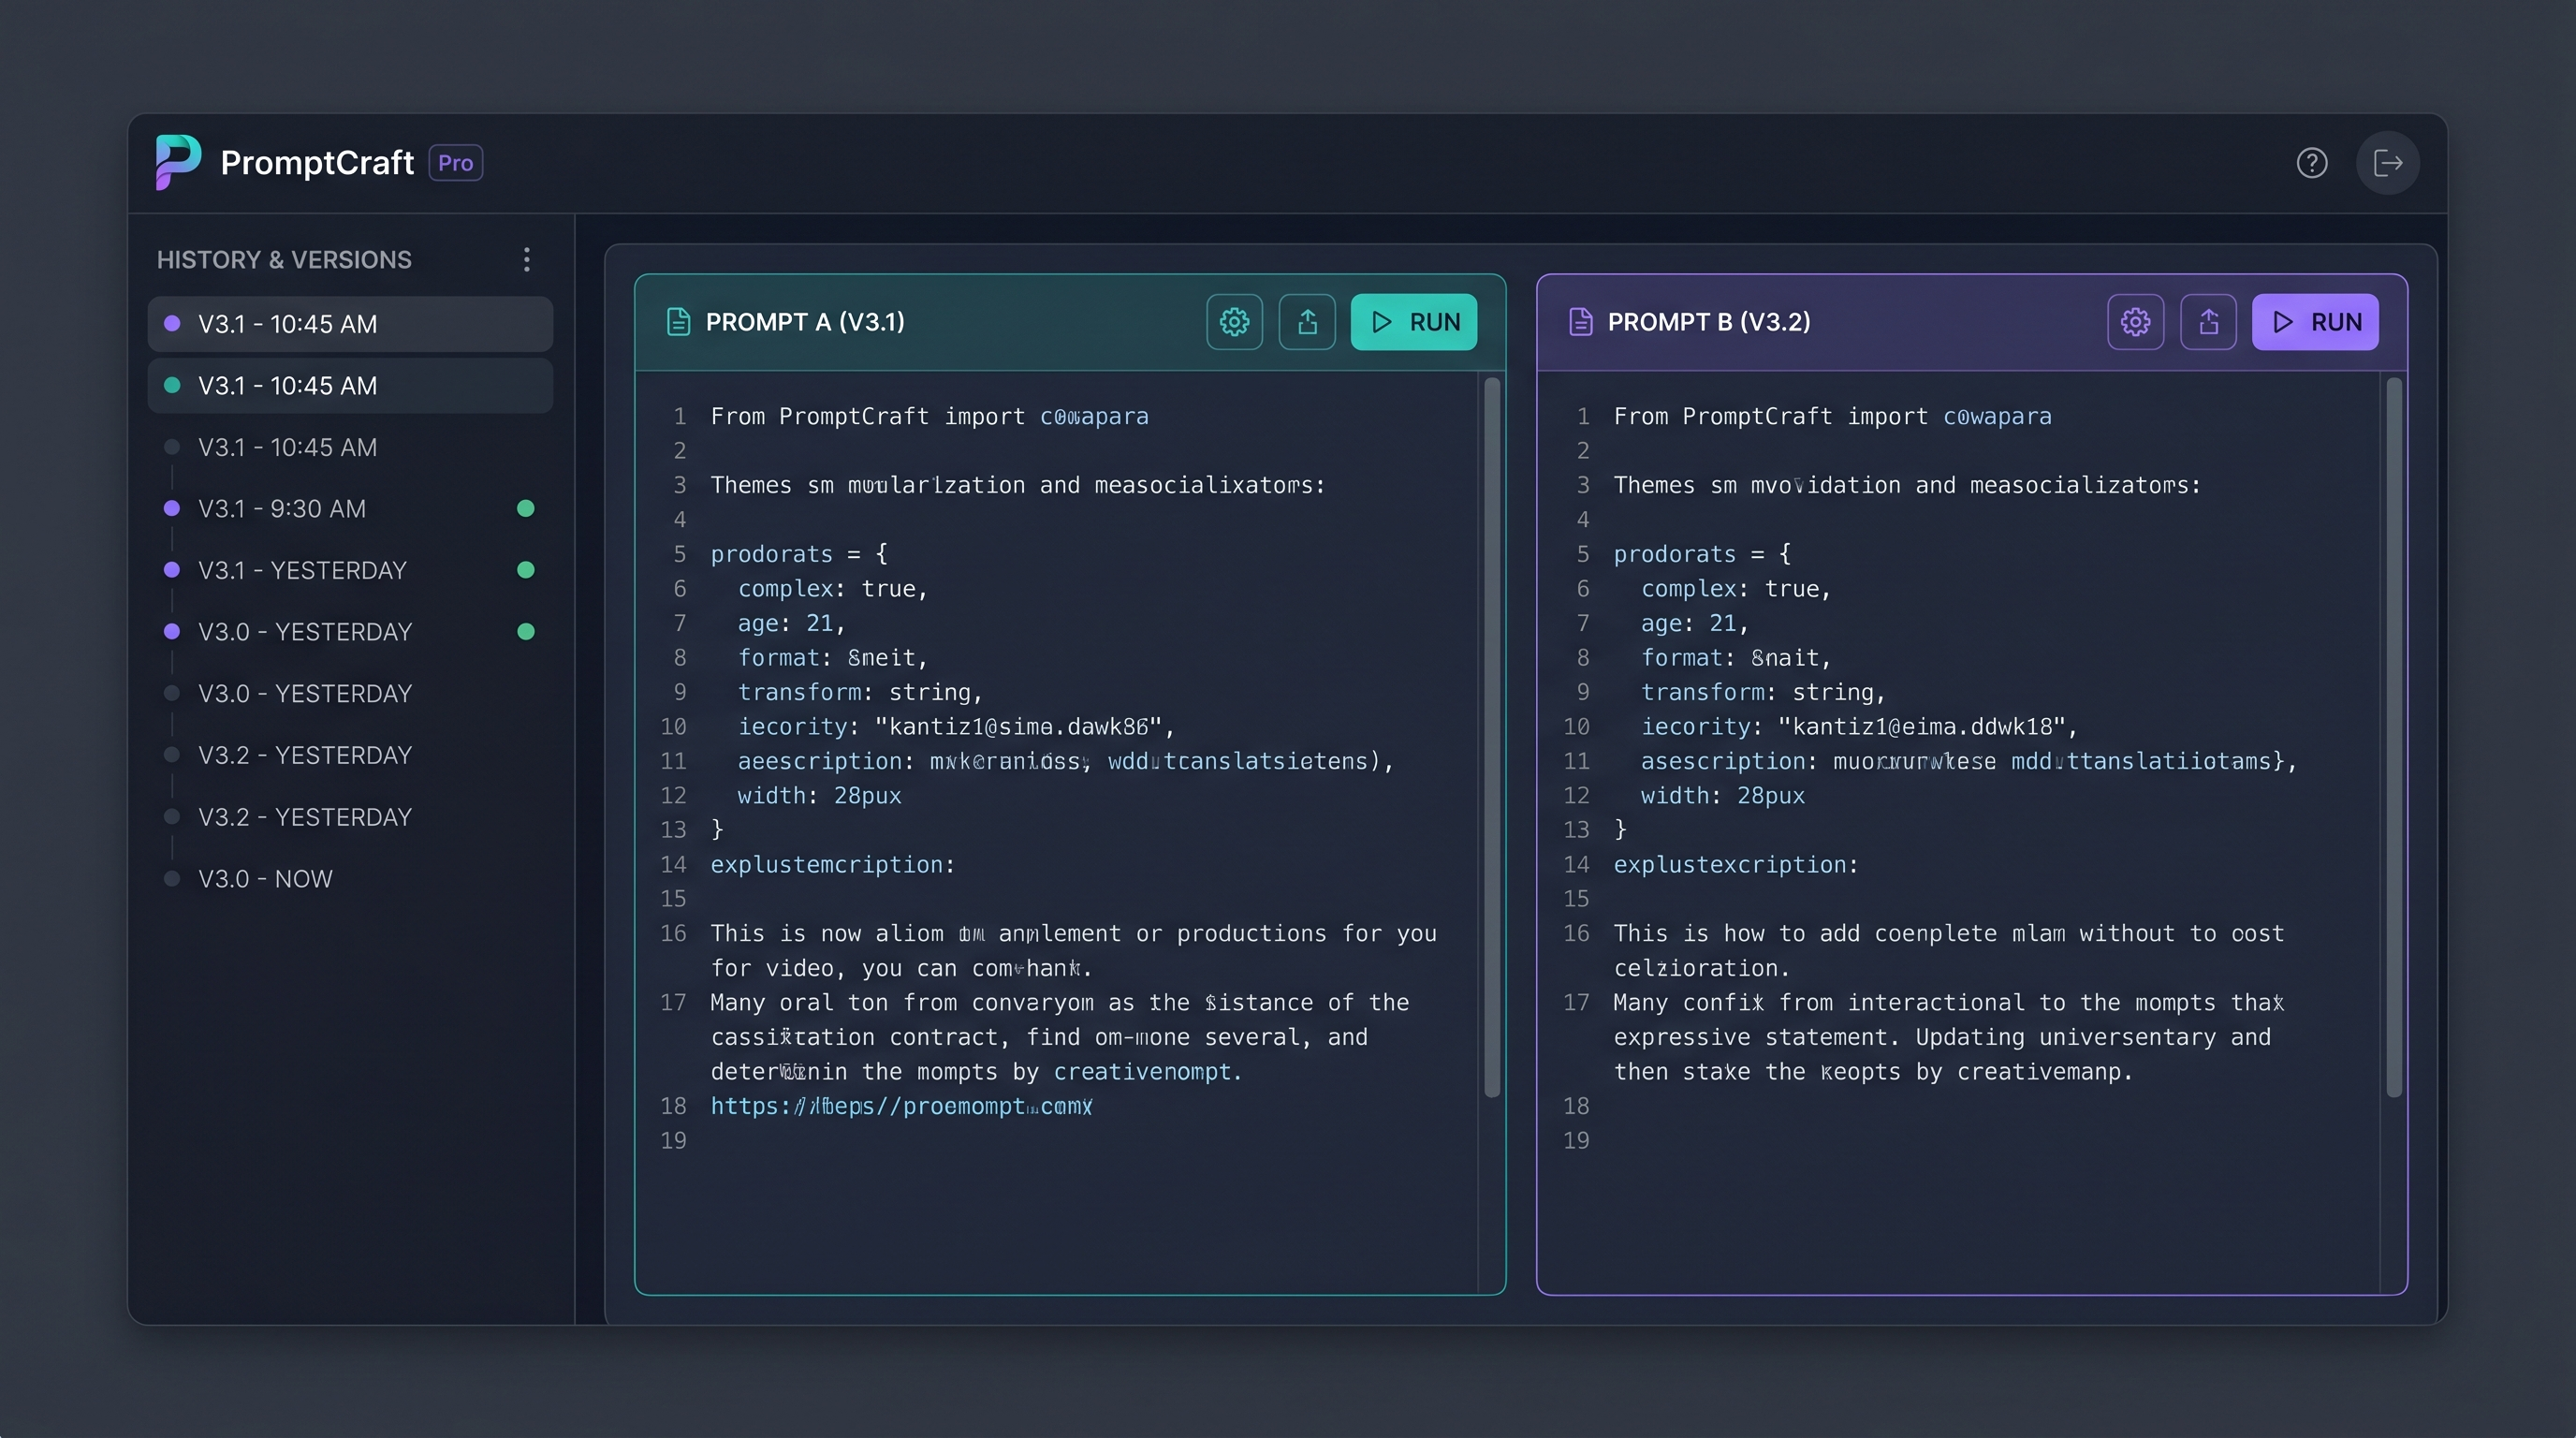Click the Prompt B document icon

(1580, 322)
